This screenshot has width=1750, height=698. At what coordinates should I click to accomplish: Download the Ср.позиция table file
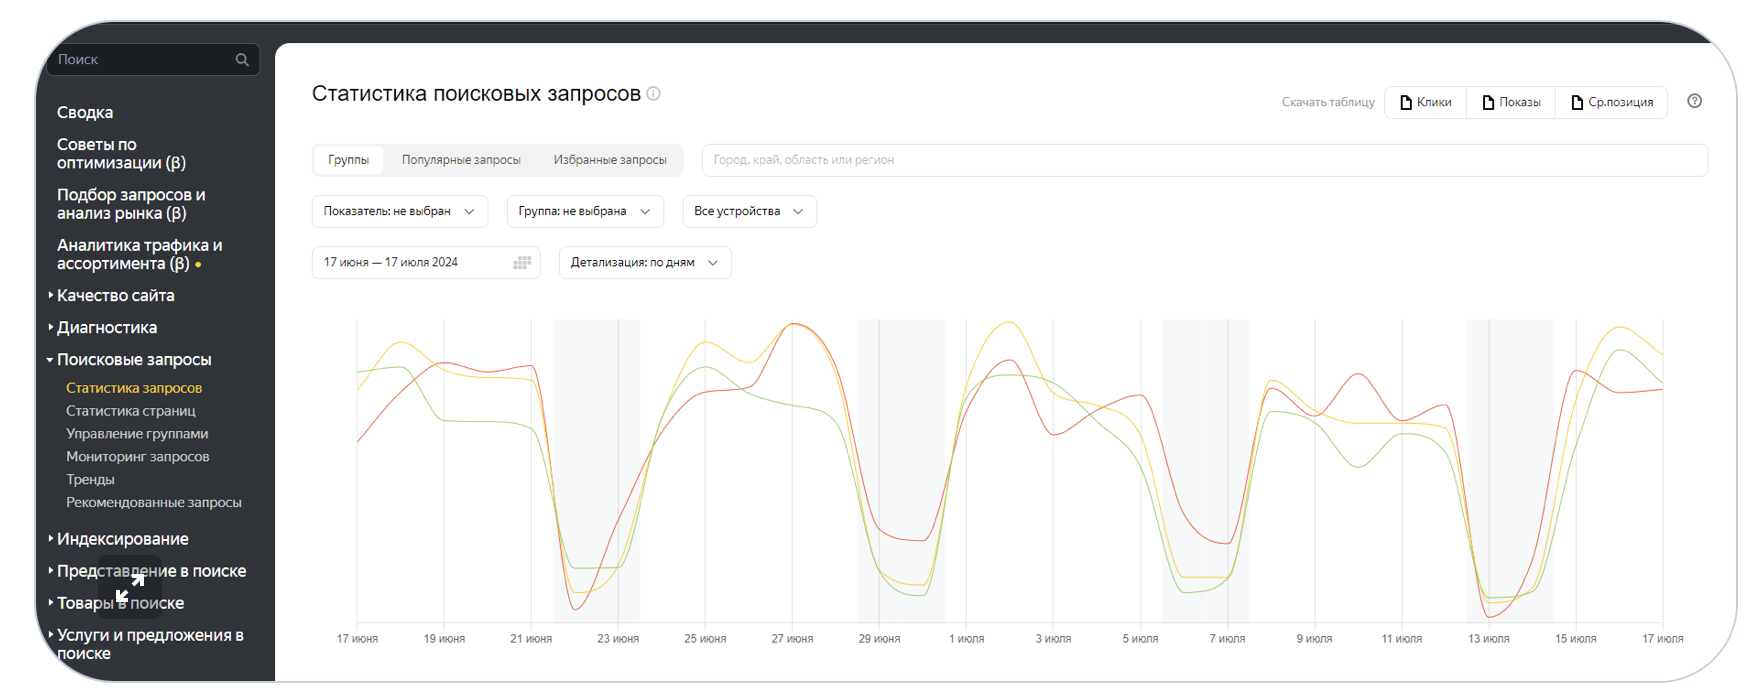pos(1612,102)
